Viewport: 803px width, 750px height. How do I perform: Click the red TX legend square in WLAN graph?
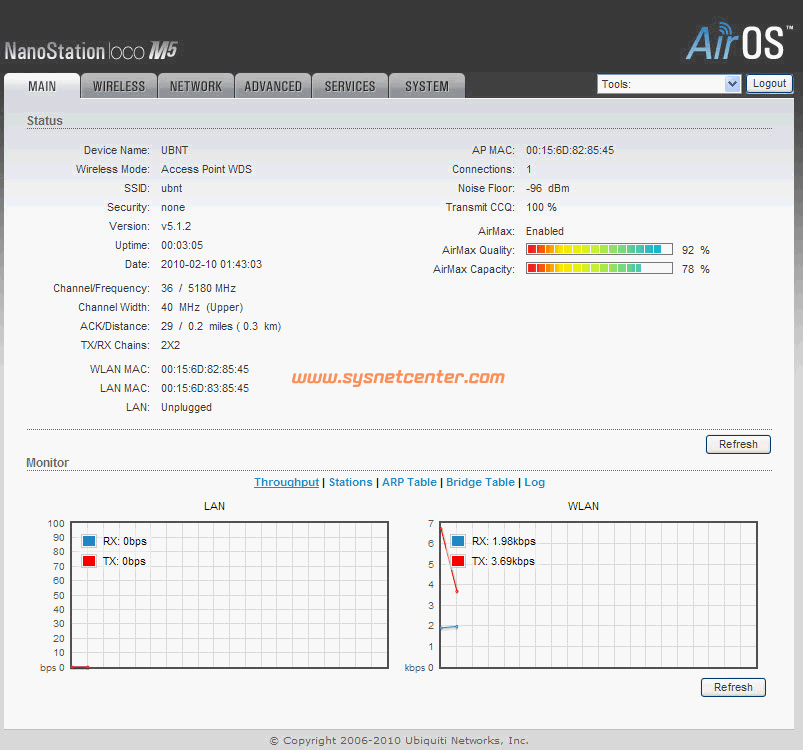(458, 561)
